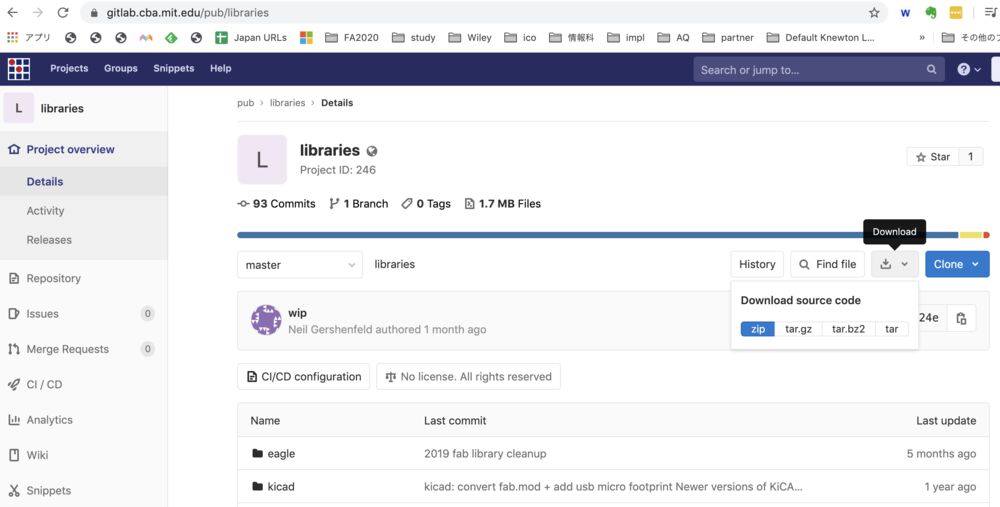1000x507 pixels.
Task: Toggle the Download dropdown button
Action: [895, 265]
